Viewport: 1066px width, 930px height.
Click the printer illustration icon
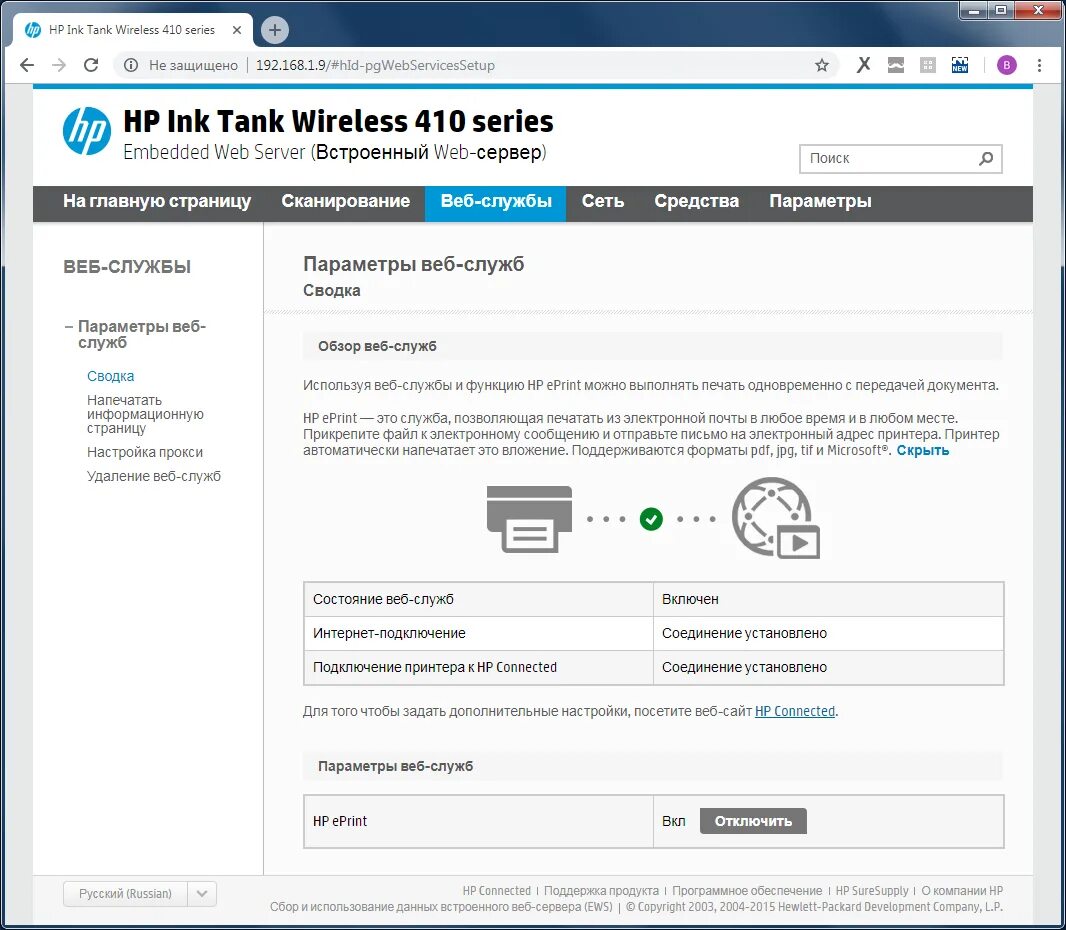pyautogui.click(x=530, y=519)
